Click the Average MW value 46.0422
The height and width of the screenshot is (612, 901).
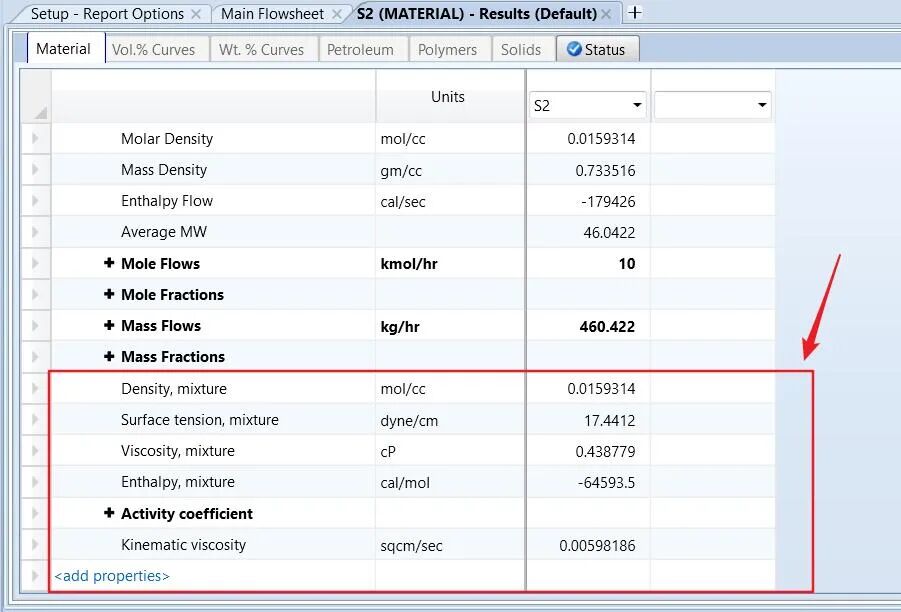click(x=609, y=232)
